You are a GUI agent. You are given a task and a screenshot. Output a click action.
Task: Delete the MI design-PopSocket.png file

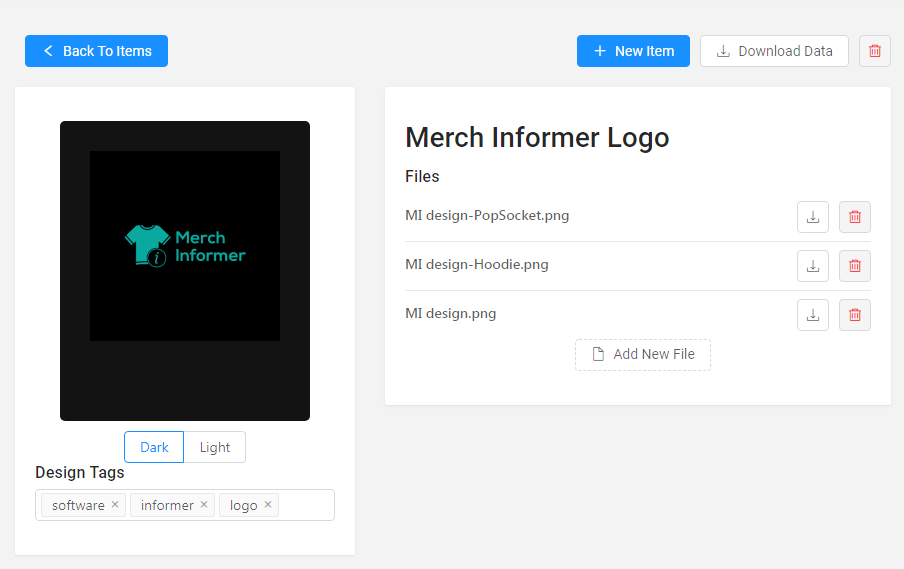pos(854,217)
